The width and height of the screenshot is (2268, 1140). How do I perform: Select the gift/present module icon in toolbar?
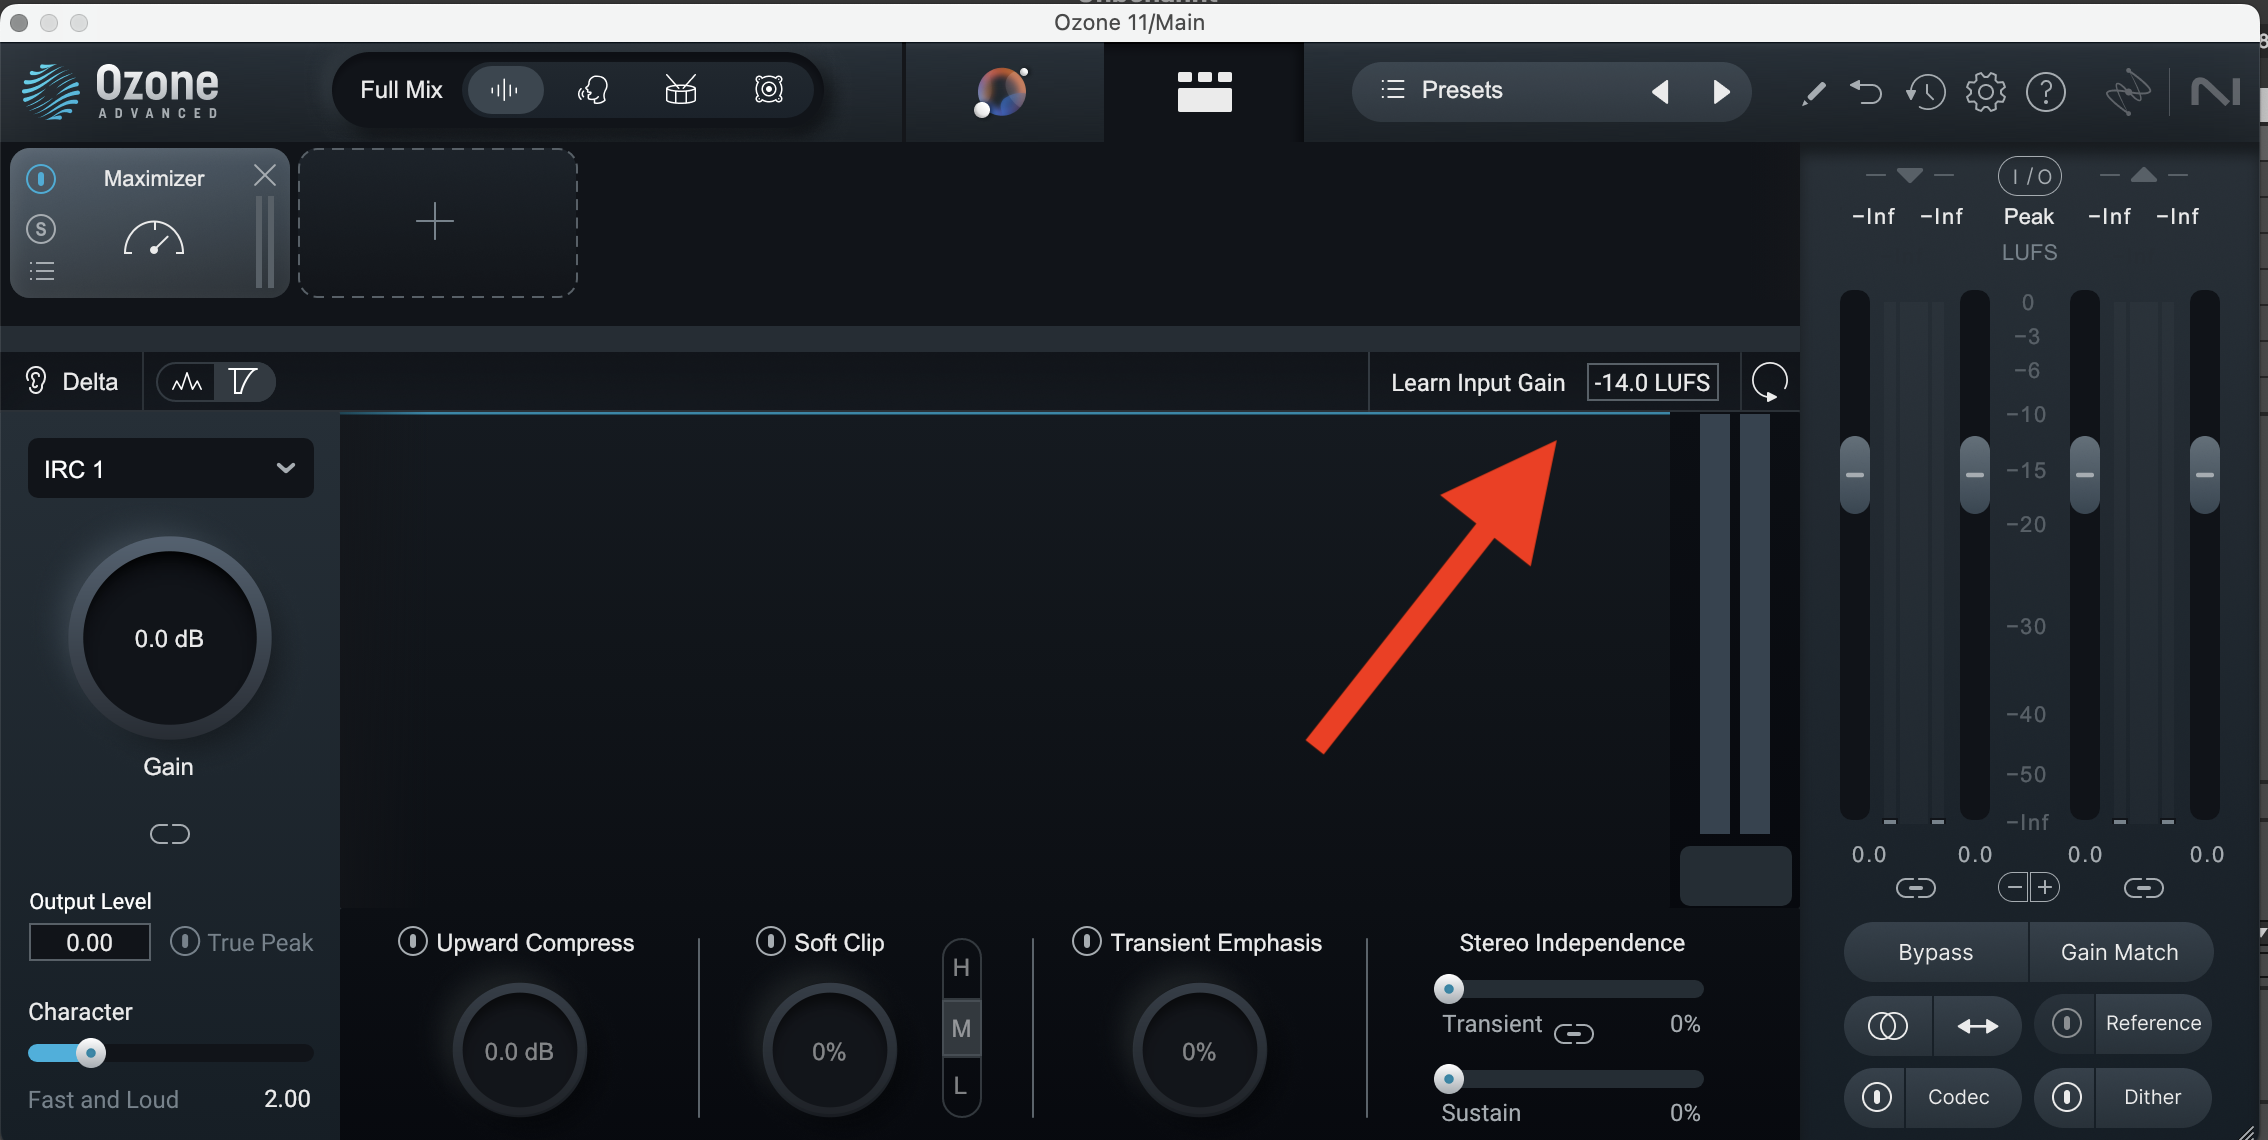pos(679,90)
